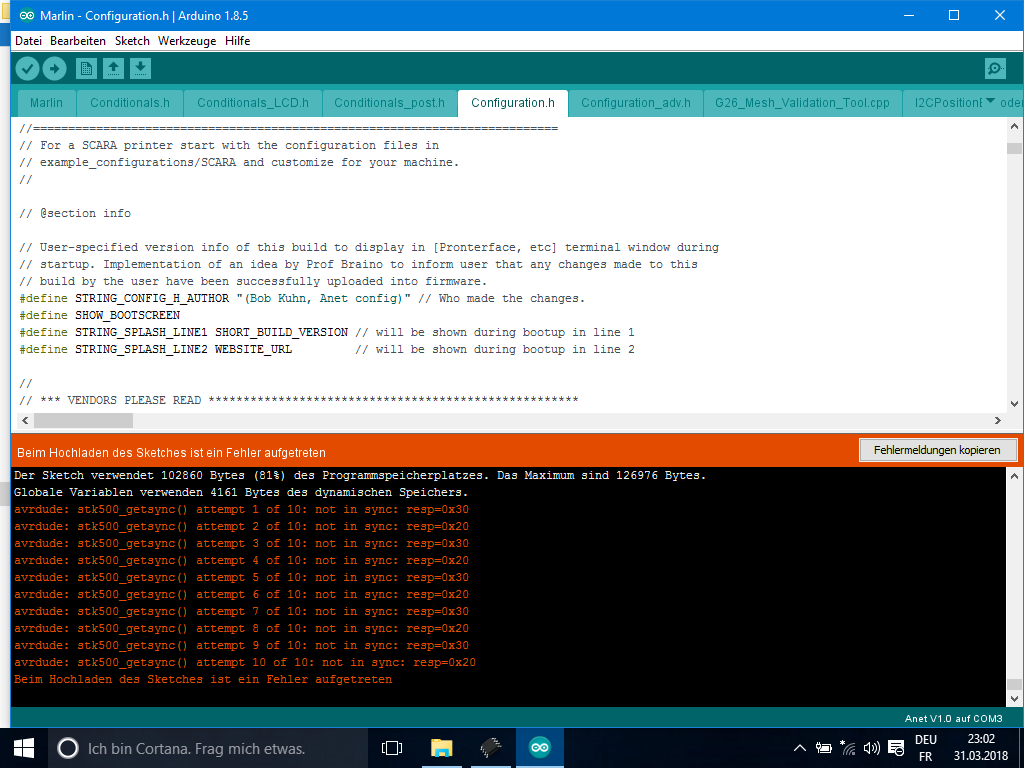Image resolution: width=1024 pixels, height=768 pixels.
Task: Click the 'attempt 10 of 10' error line
Action: pyautogui.click(x=245, y=662)
